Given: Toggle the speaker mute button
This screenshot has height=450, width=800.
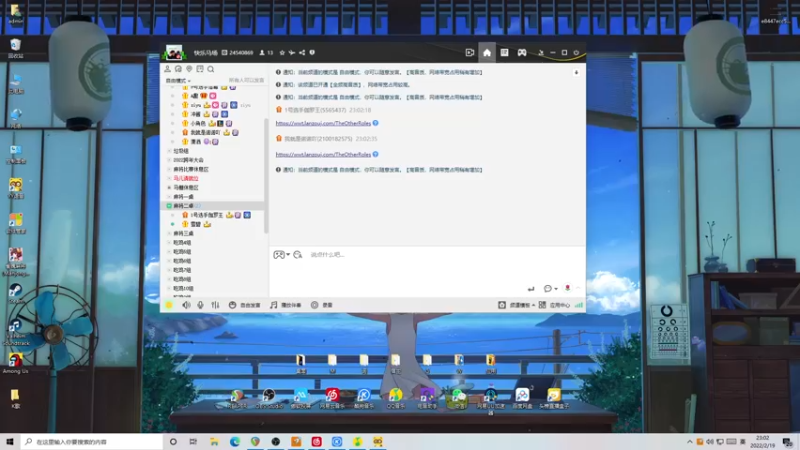Looking at the screenshot, I should 186,305.
